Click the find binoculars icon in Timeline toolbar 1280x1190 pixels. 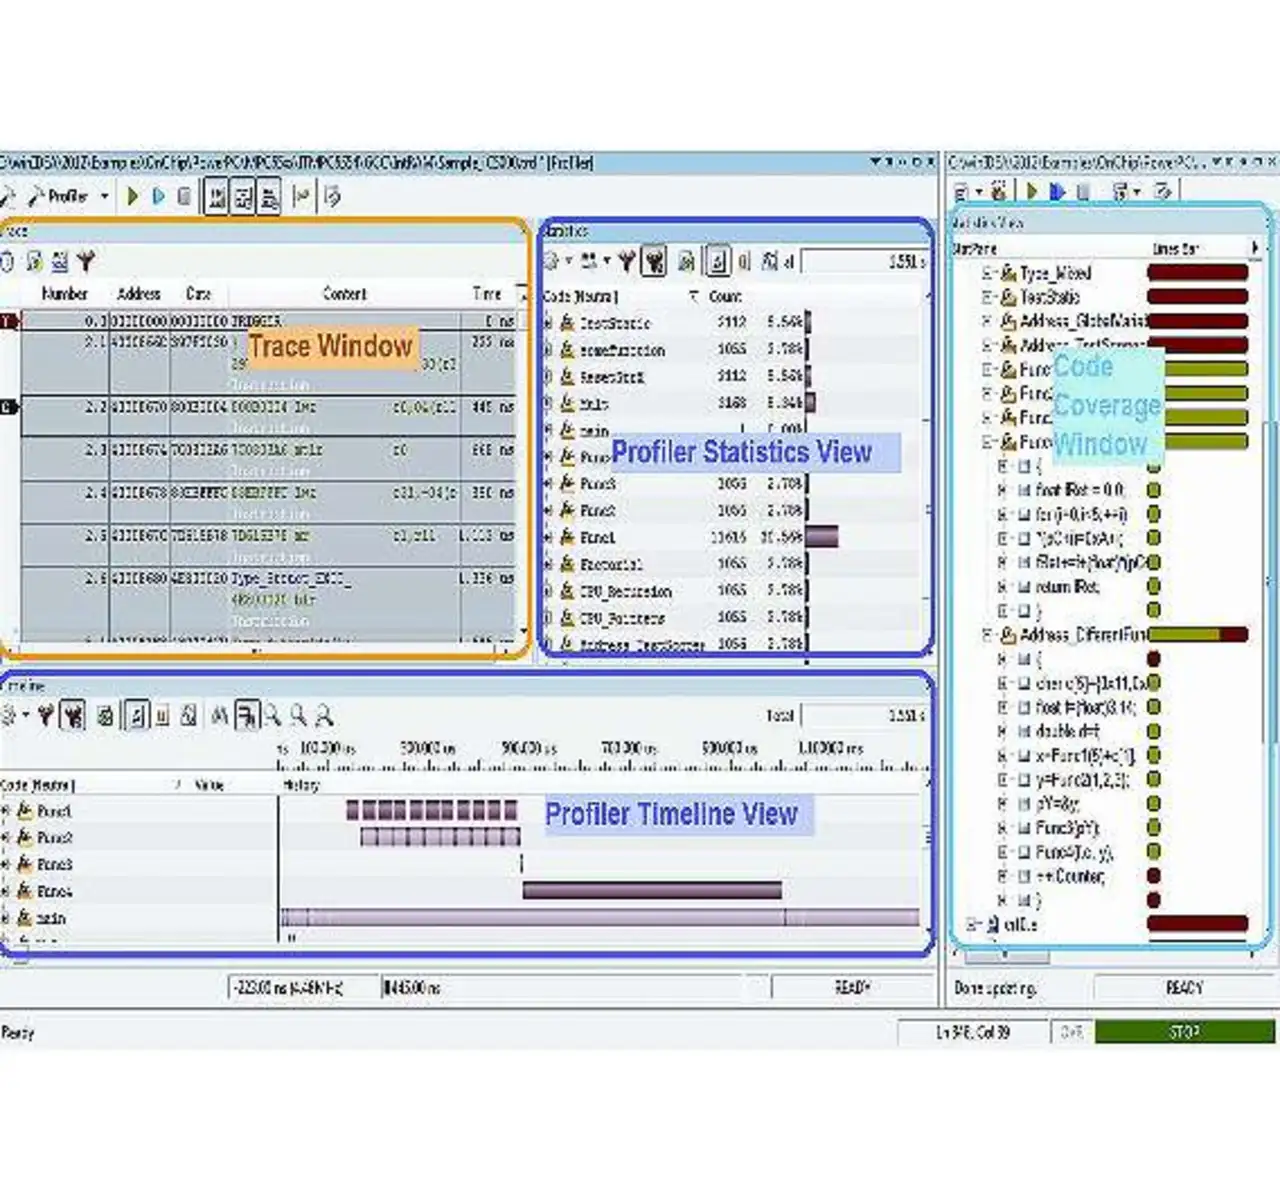219,715
